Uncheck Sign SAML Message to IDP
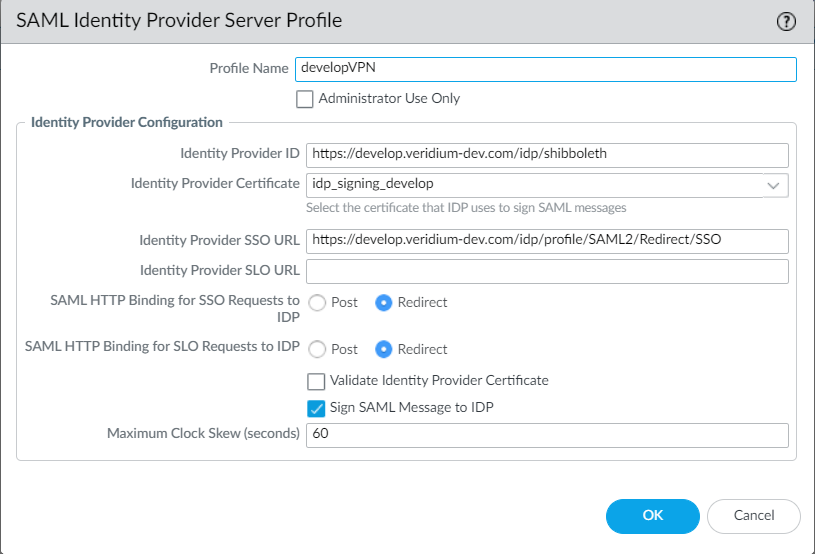The width and height of the screenshot is (815, 554). 316,408
